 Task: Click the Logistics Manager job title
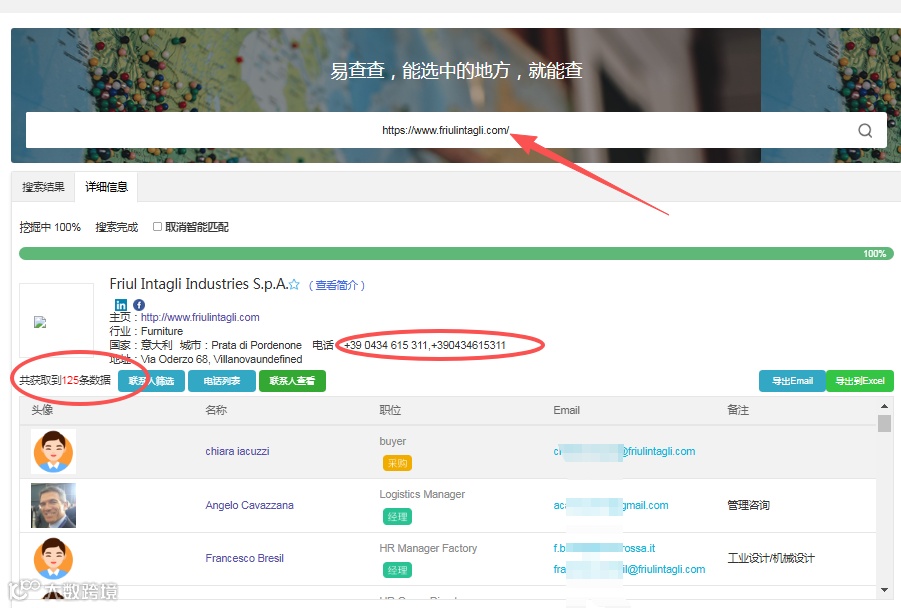pyautogui.click(x=422, y=494)
